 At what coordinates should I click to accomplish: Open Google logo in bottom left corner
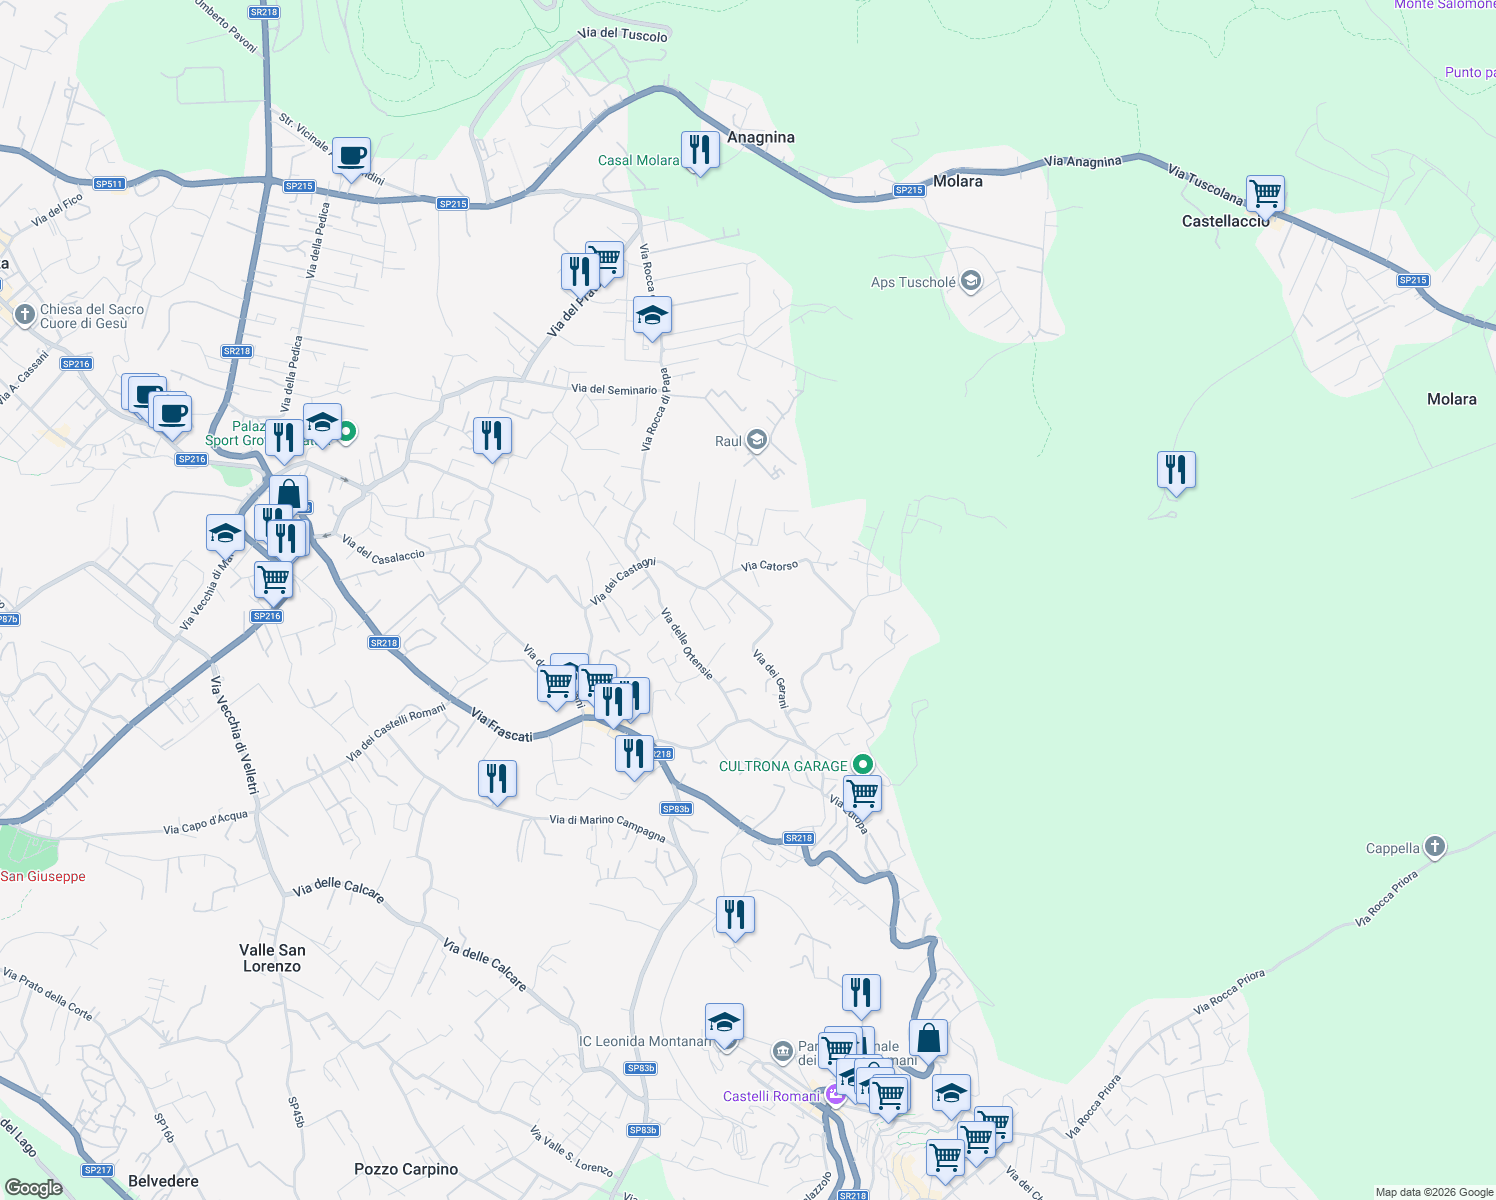[x=33, y=1186]
